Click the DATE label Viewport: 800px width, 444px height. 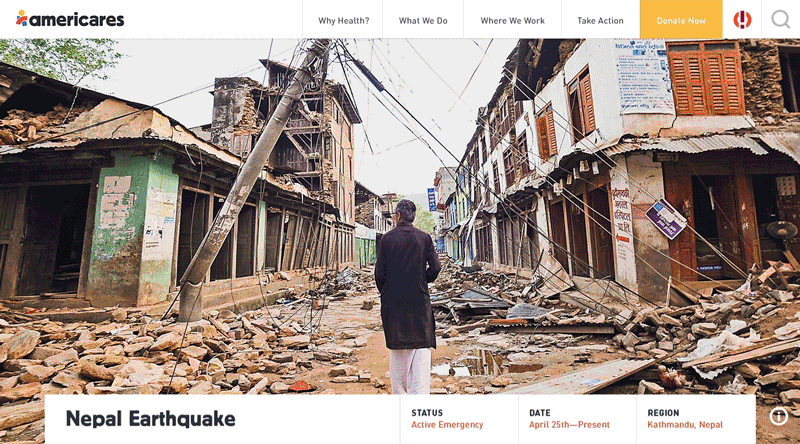tap(539, 413)
